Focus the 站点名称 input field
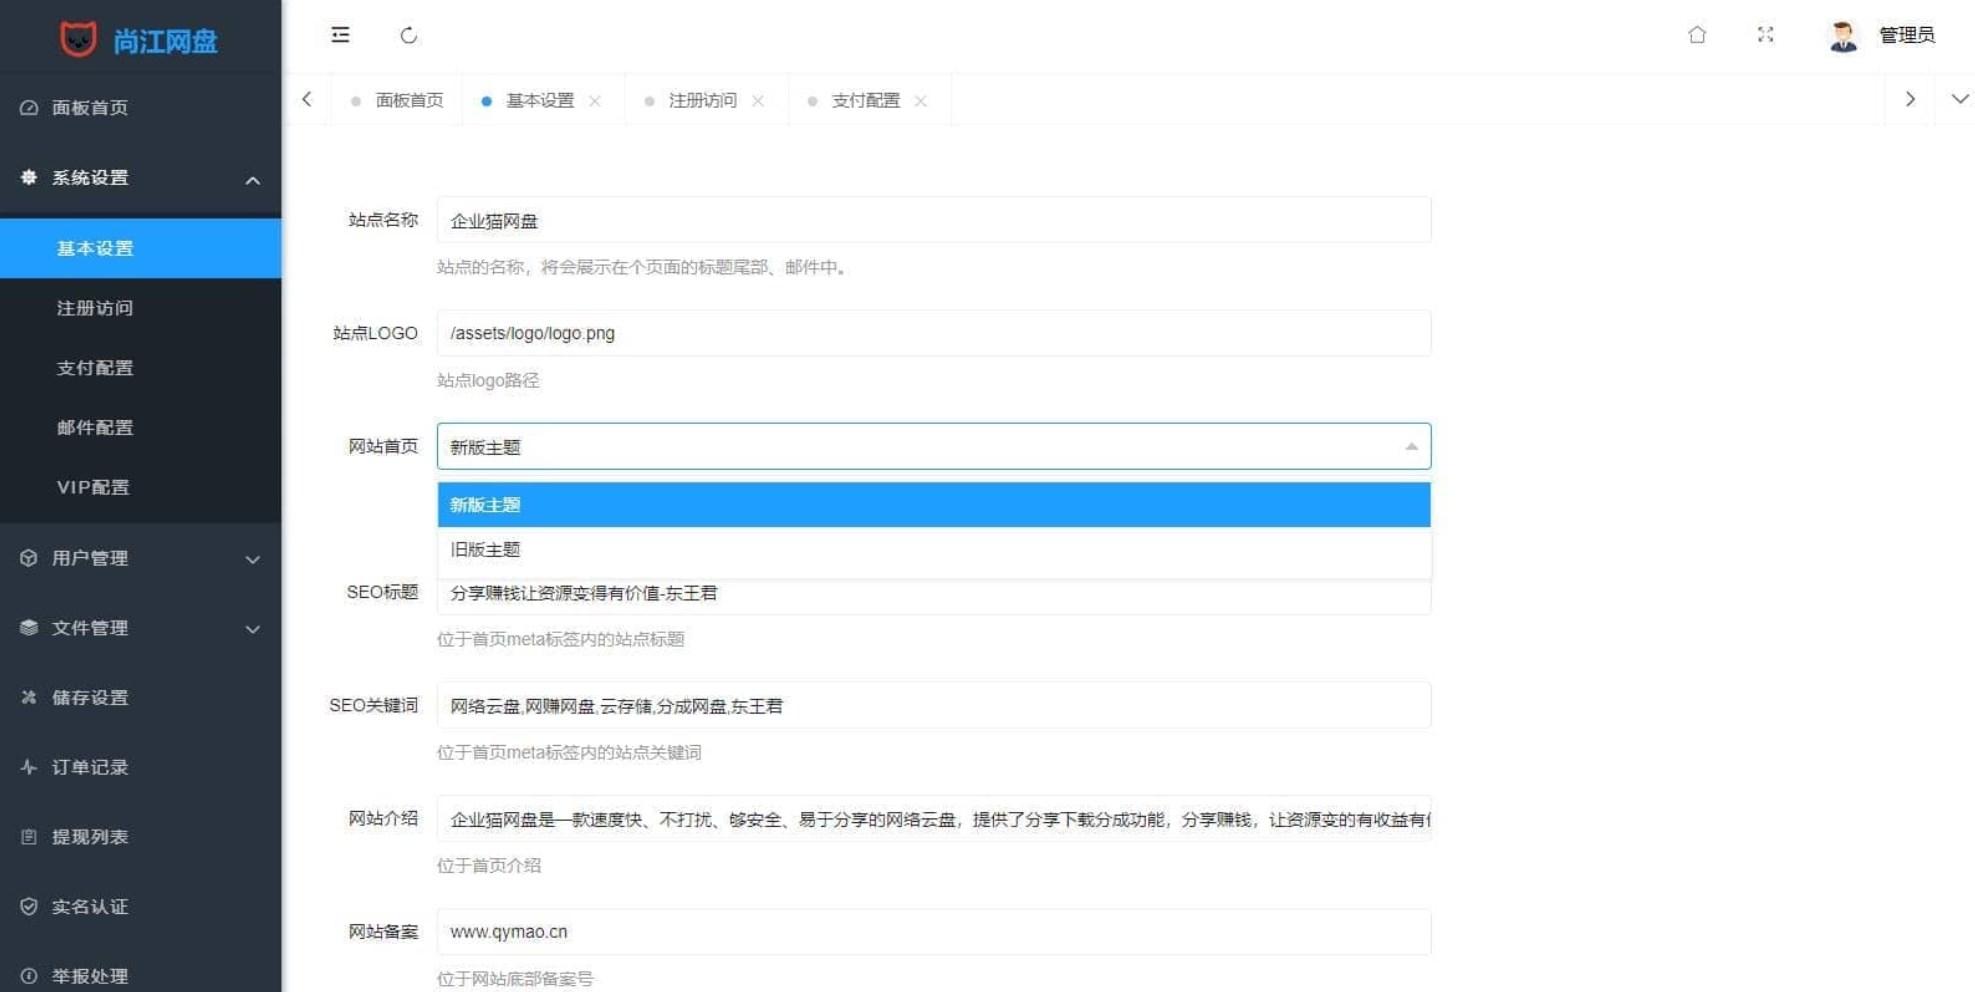The image size is (1975, 992). pyautogui.click(x=933, y=220)
